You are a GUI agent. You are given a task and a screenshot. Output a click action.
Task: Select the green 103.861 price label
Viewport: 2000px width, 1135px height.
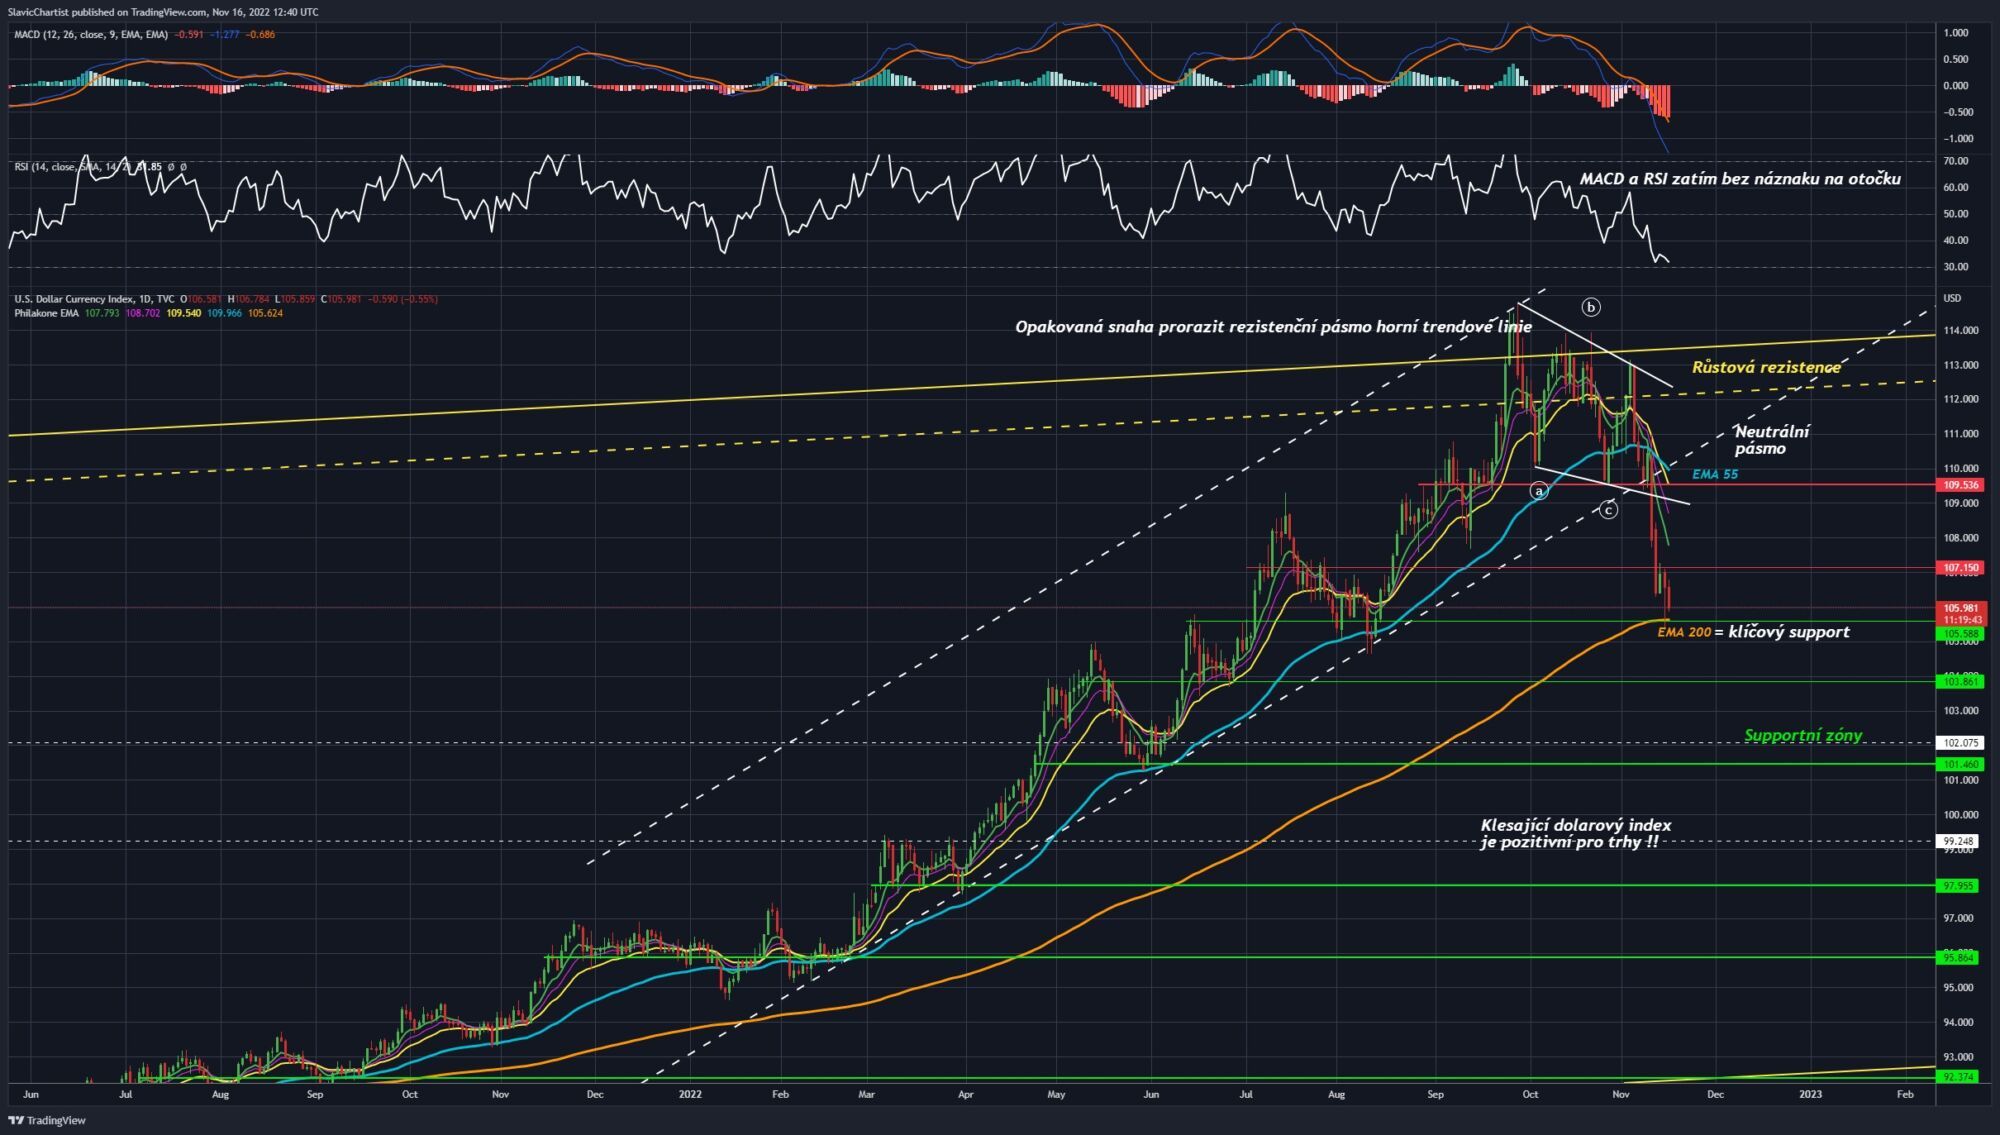pyautogui.click(x=1961, y=682)
